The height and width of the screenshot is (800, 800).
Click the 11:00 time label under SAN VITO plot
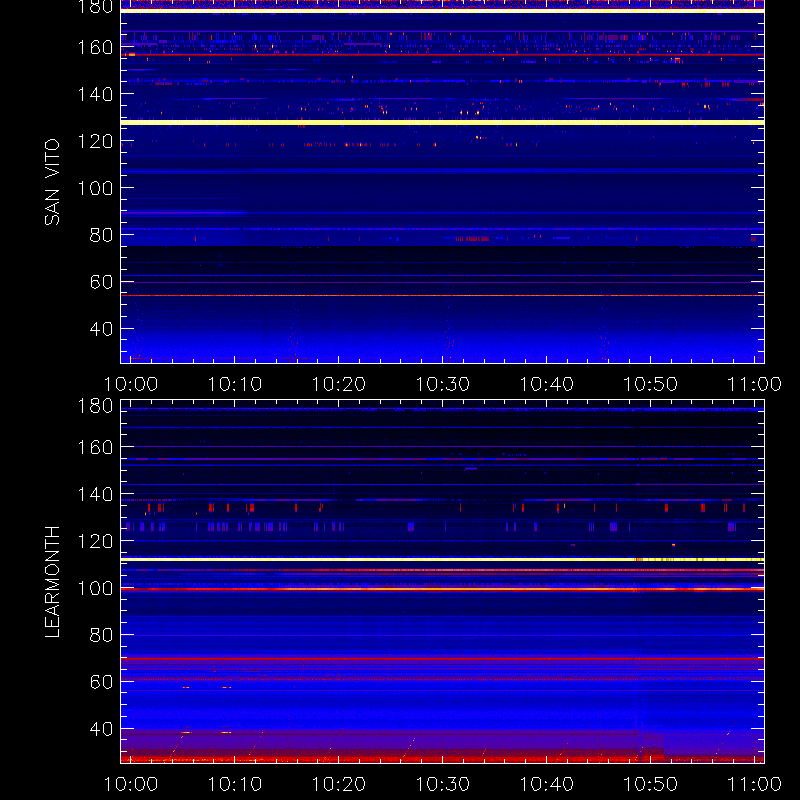tap(754, 384)
